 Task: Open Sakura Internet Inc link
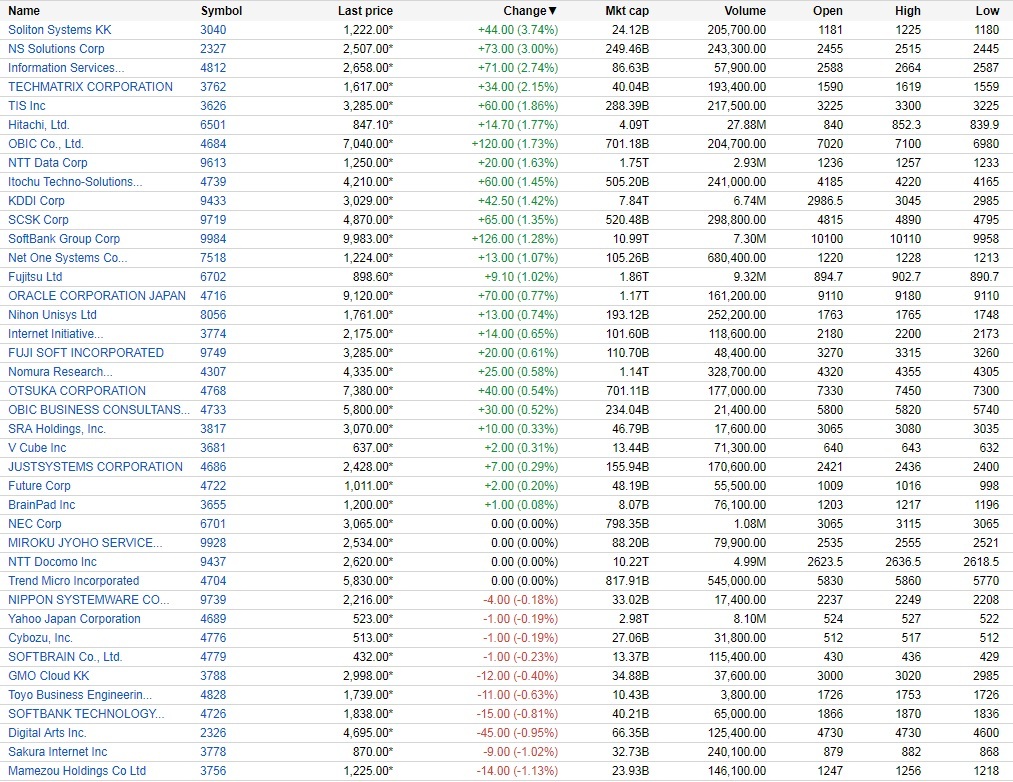(x=57, y=752)
